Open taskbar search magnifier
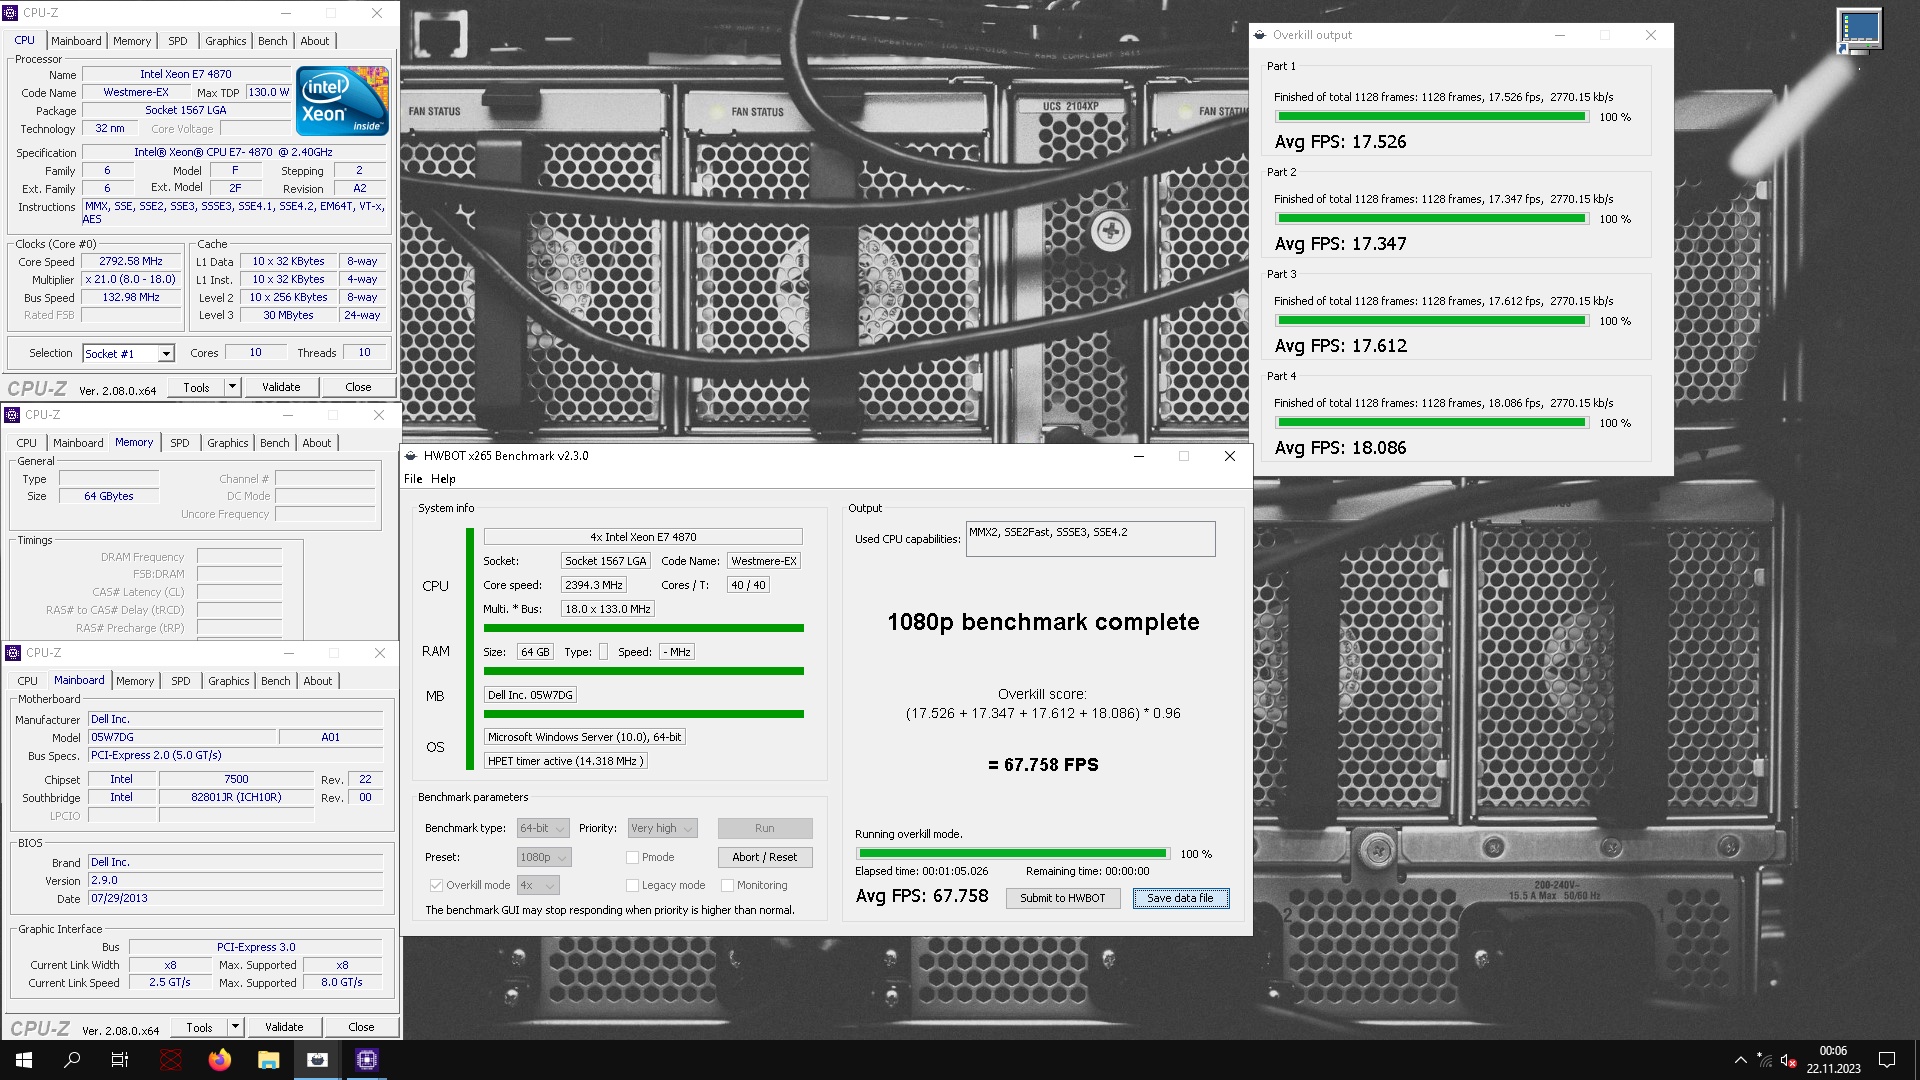Screen dimensions: 1920x1080 (72, 1060)
